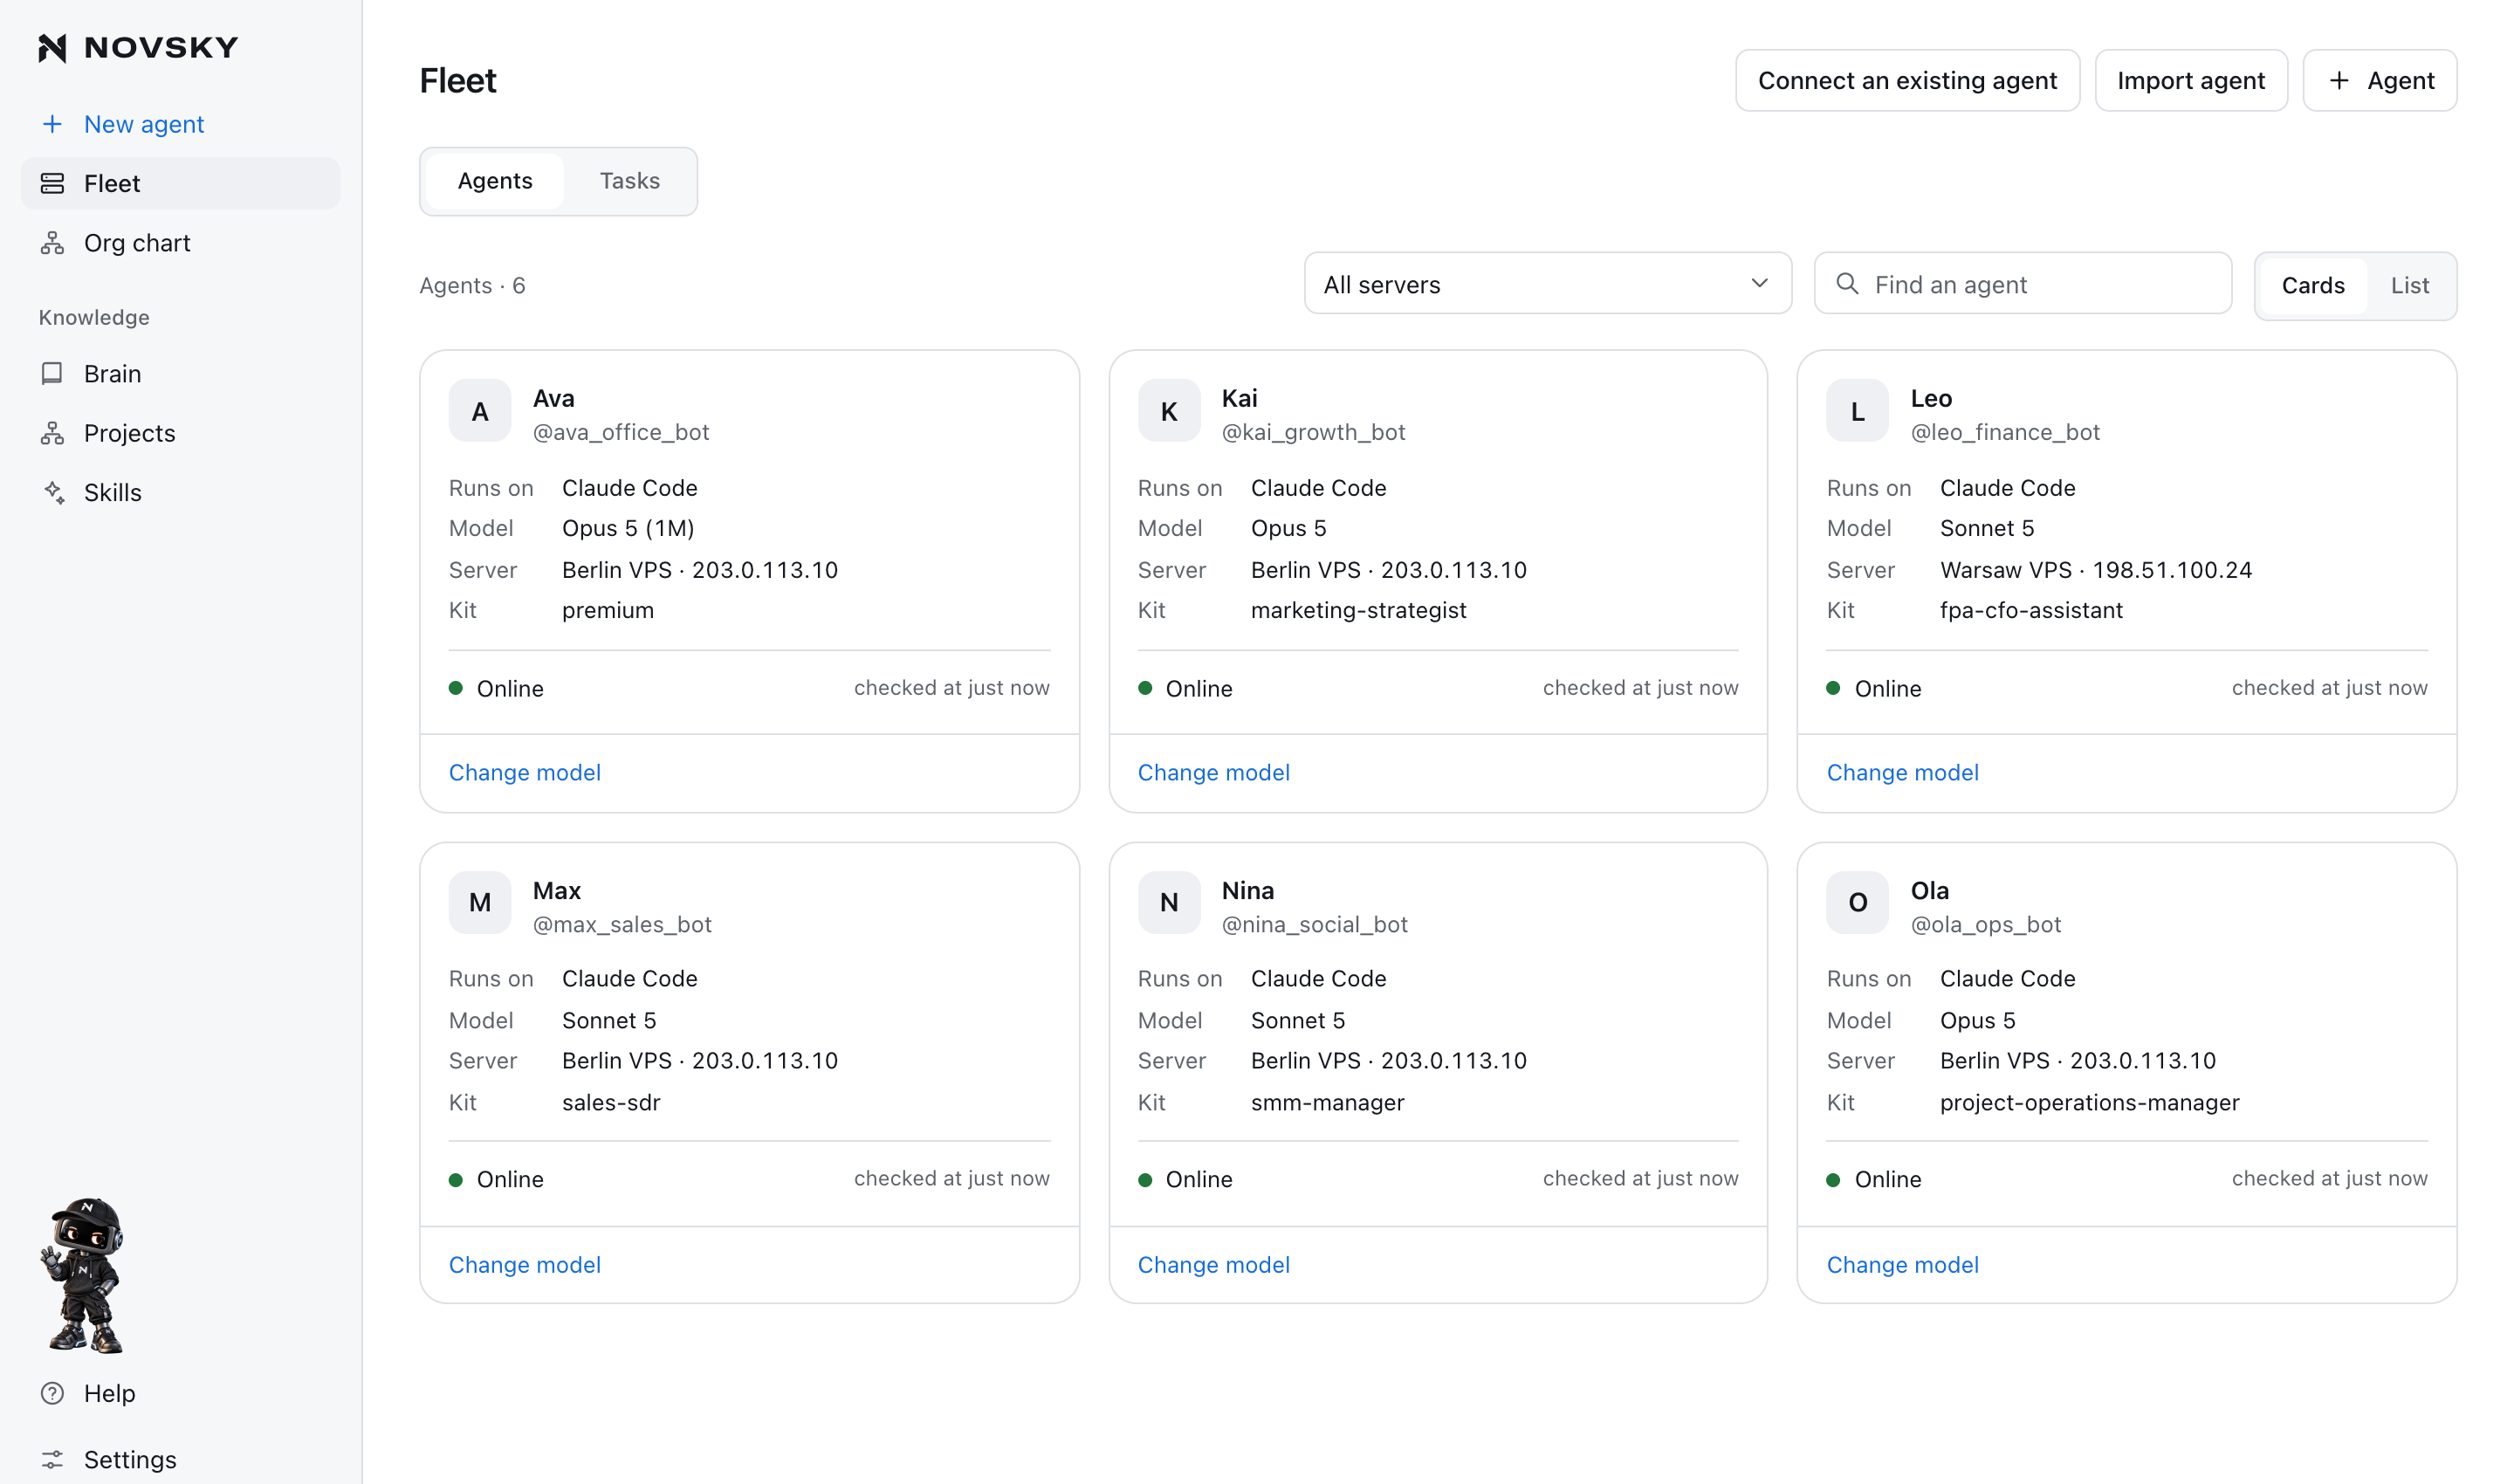Select the Tasks tab
This screenshot has height=1484, width=2514.
[x=629, y=181]
